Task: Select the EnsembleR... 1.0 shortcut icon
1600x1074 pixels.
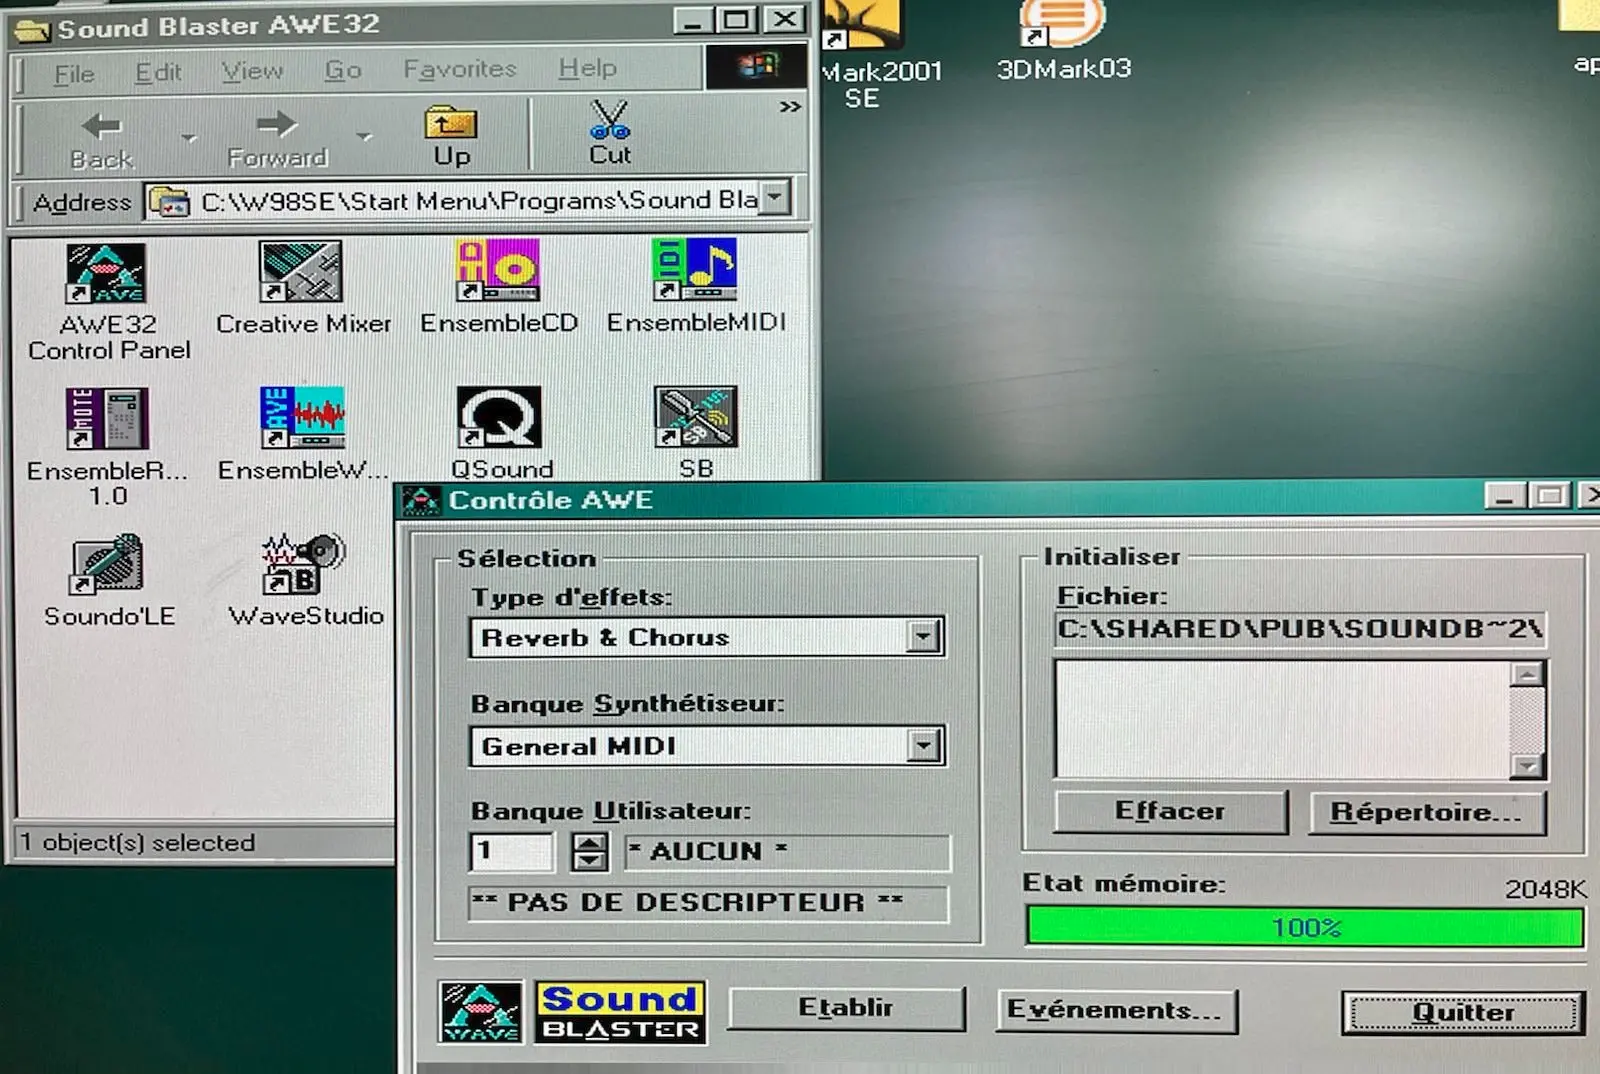Action: point(107,418)
